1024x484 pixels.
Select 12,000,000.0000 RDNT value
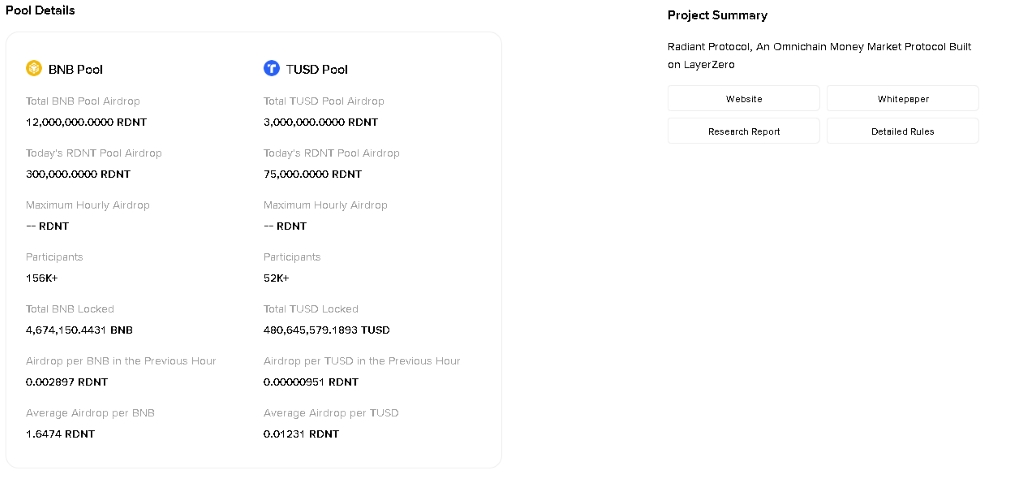point(86,122)
